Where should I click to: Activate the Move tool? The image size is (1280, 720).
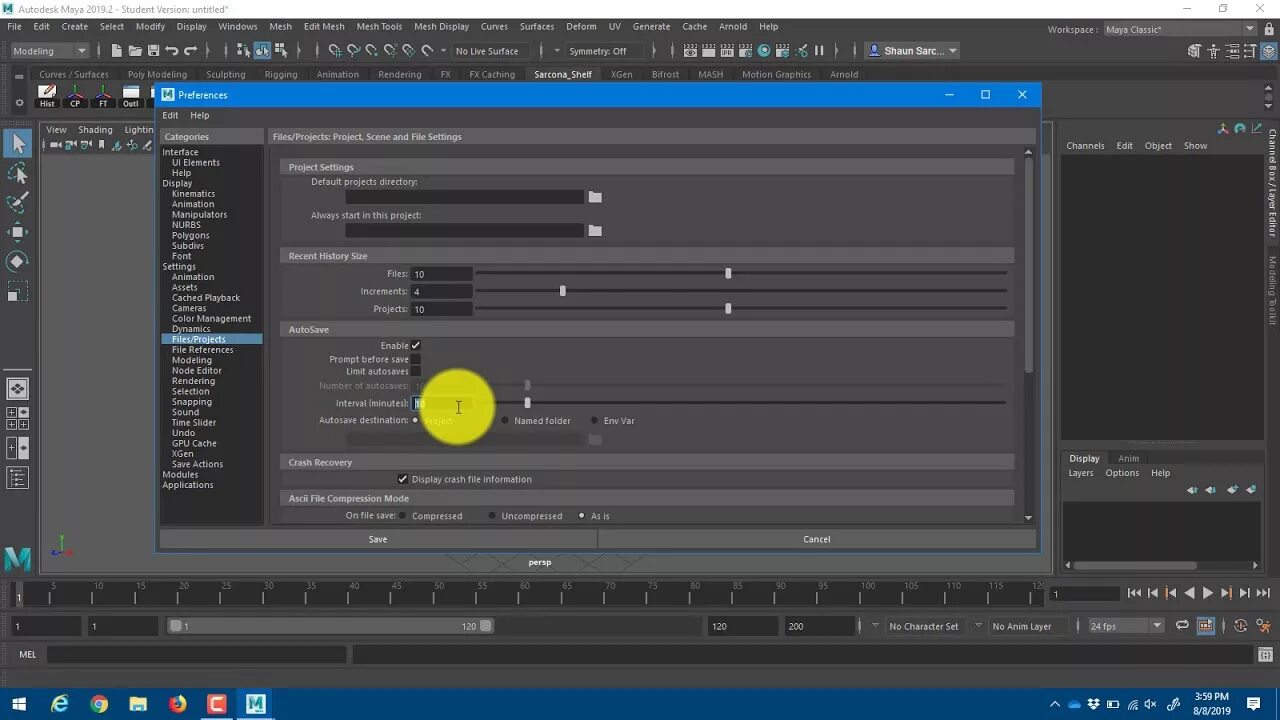pyautogui.click(x=17, y=232)
